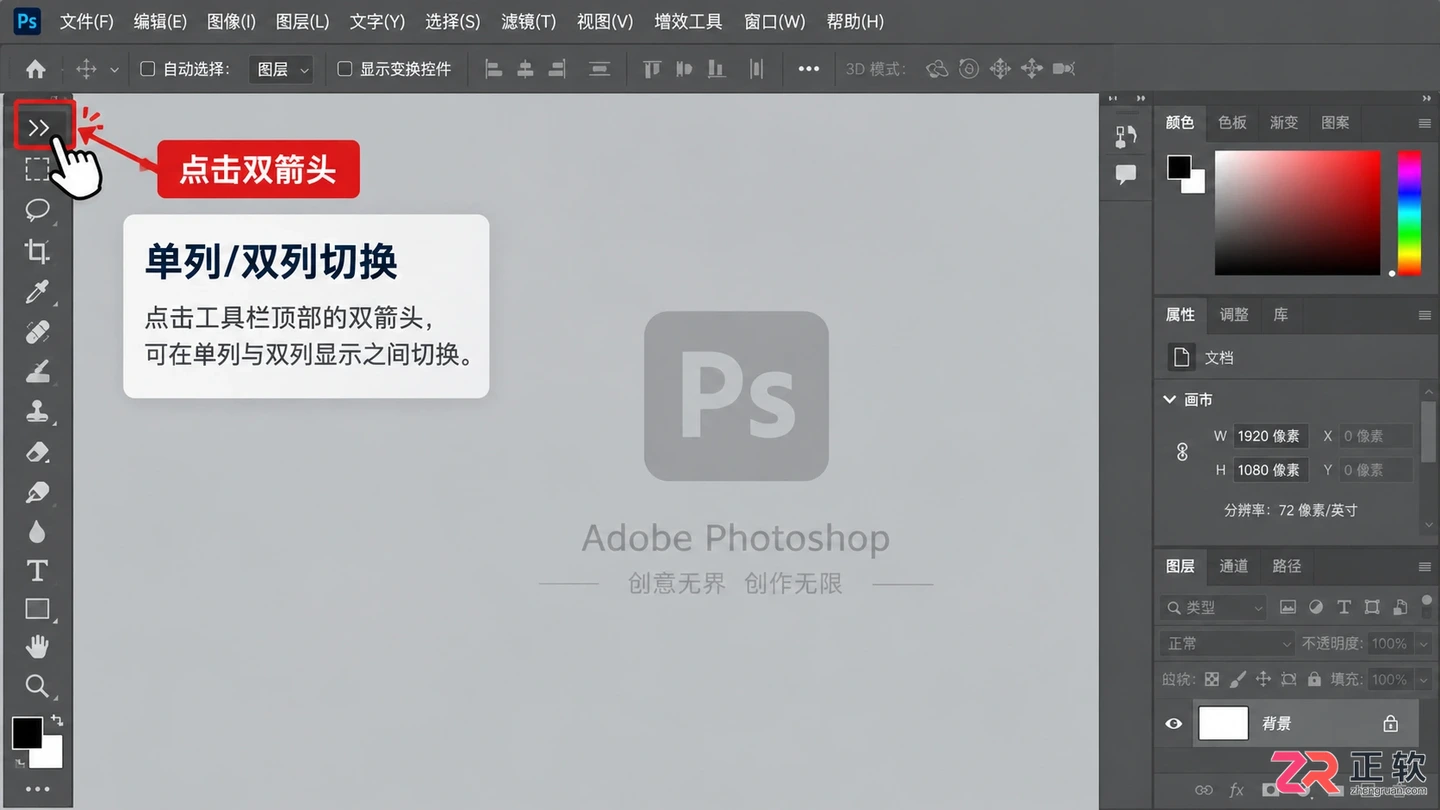Go to the Home screen icon

click(35, 69)
